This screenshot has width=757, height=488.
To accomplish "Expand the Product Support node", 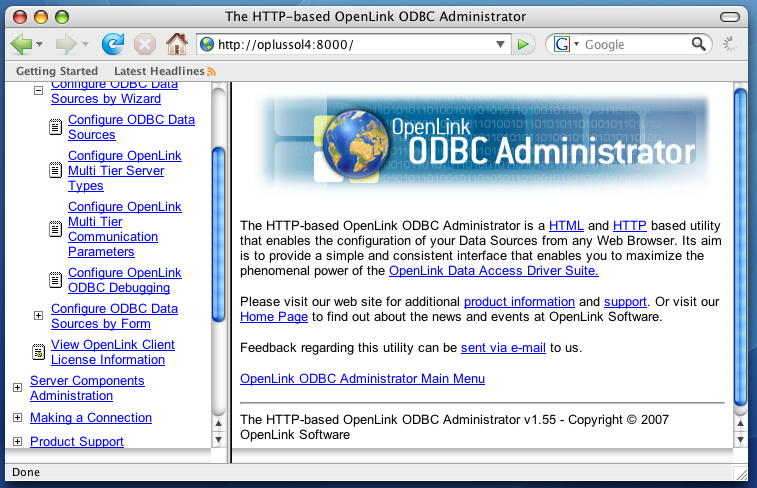I will (x=17, y=441).
